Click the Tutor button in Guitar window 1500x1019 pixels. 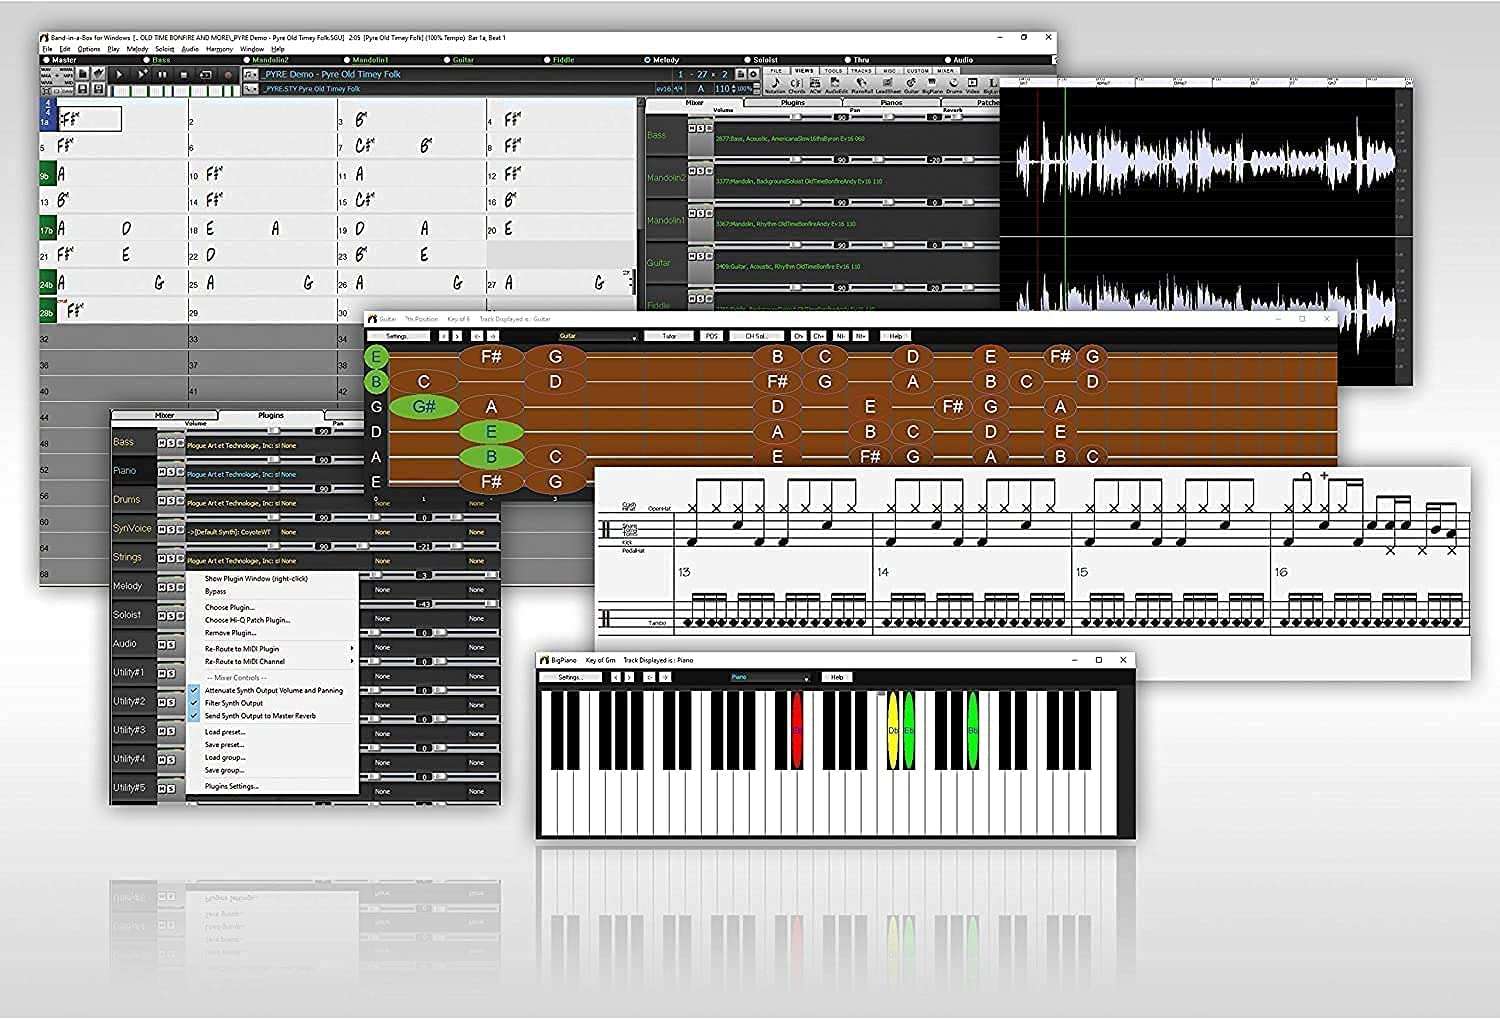tap(671, 336)
